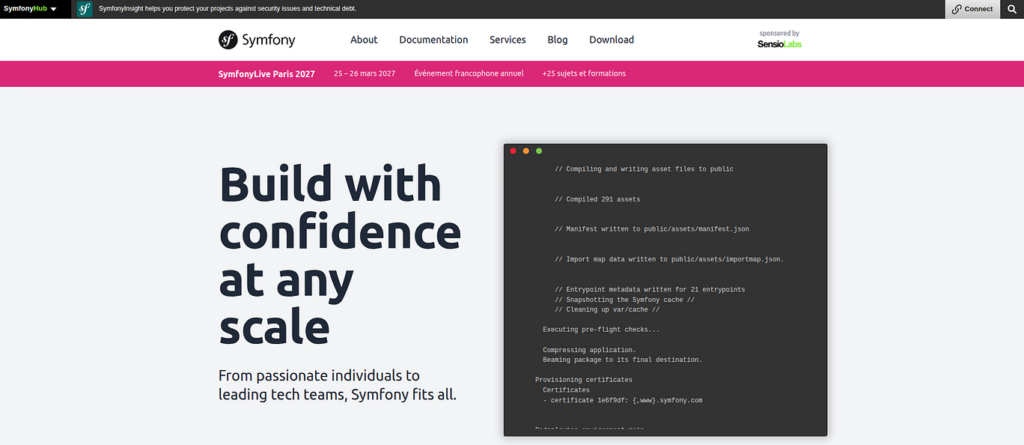Click 'Compressing application.' terminal line
This screenshot has width=1024, height=445.
pos(589,350)
